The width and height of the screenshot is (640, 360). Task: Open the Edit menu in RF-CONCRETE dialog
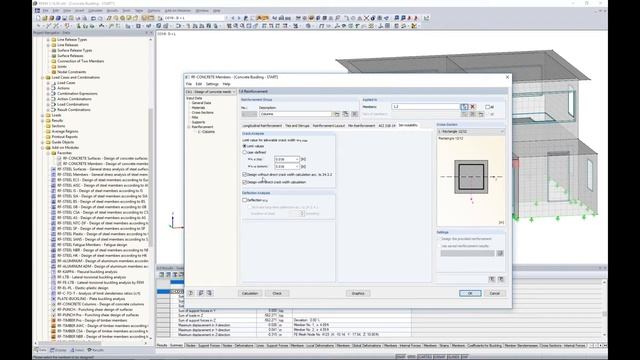199,84
